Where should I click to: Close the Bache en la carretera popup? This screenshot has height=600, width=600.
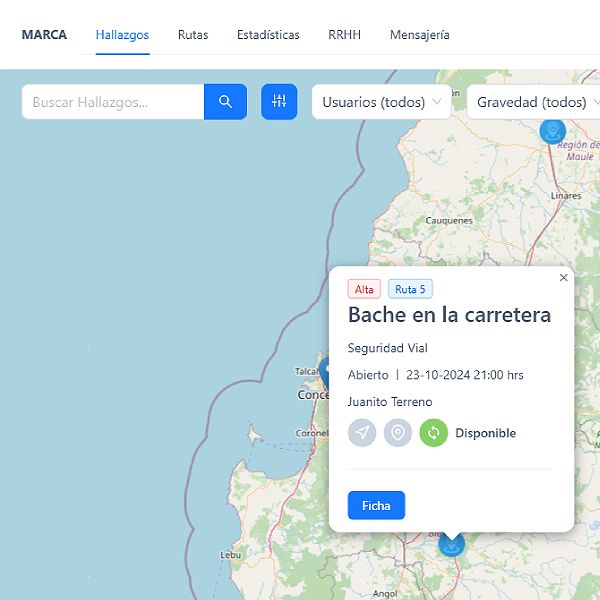tap(563, 278)
